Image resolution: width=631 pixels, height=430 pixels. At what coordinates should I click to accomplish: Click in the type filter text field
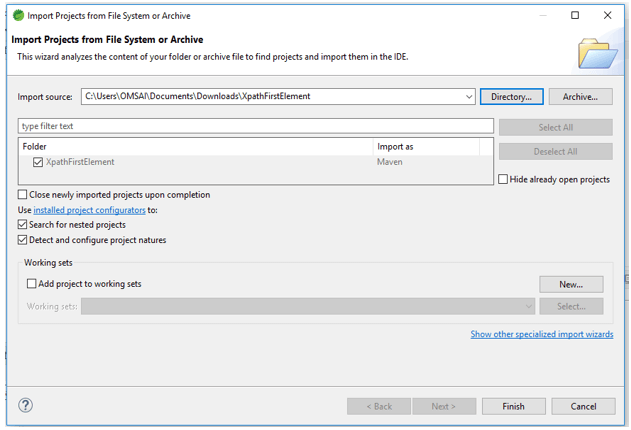[255, 127]
